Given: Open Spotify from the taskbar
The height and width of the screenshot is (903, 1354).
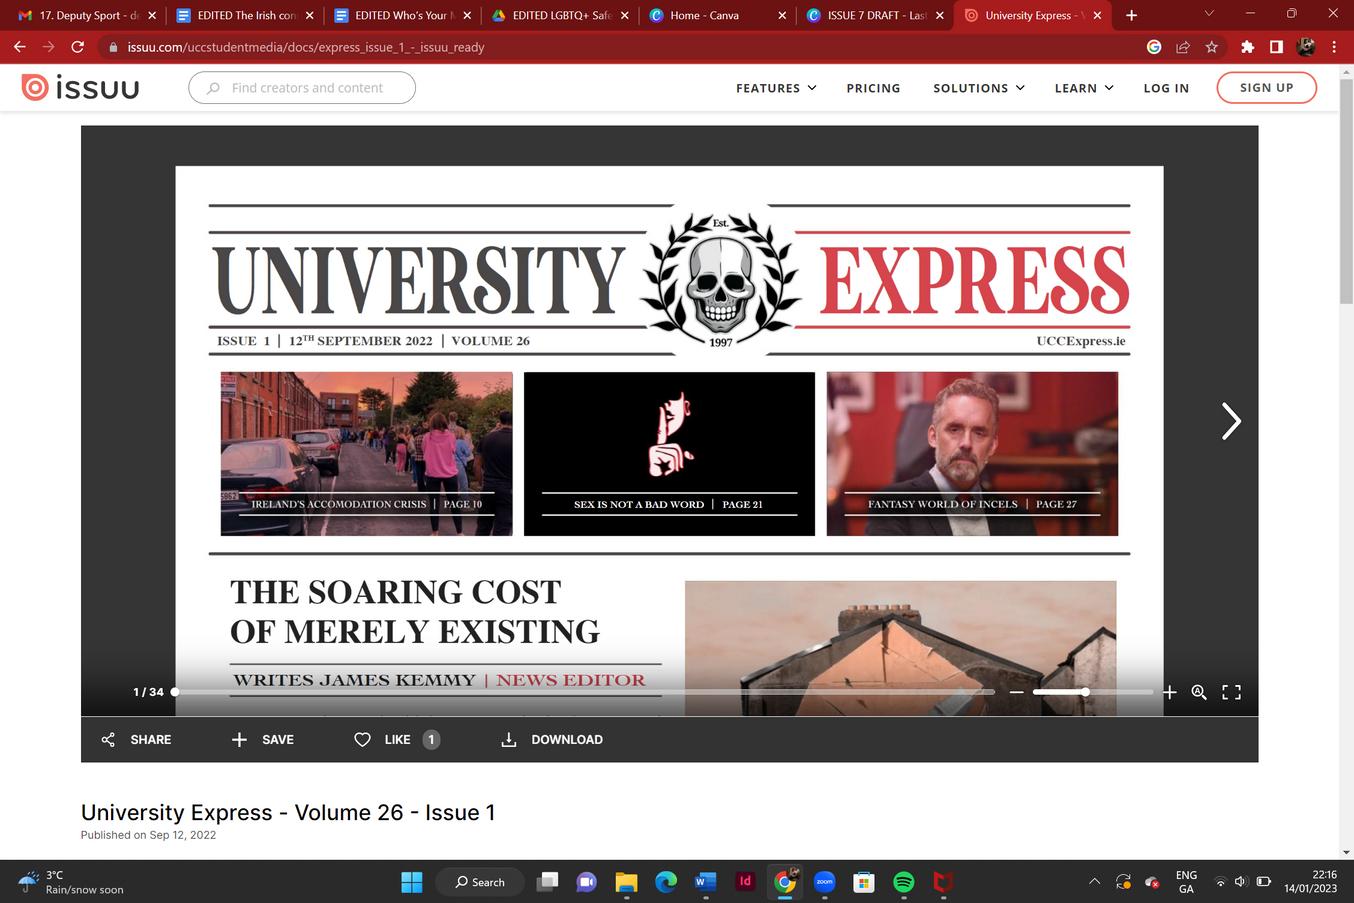Looking at the screenshot, I should pos(903,881).
